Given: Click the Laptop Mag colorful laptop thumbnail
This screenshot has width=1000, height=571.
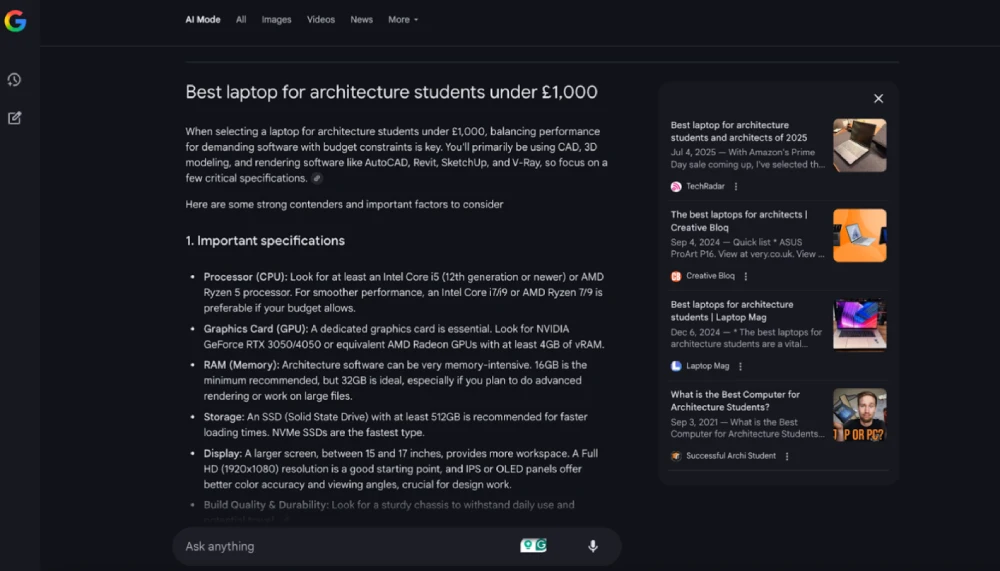Looking at the screenshot, I should pyautogui.click(x=859, y=325).
